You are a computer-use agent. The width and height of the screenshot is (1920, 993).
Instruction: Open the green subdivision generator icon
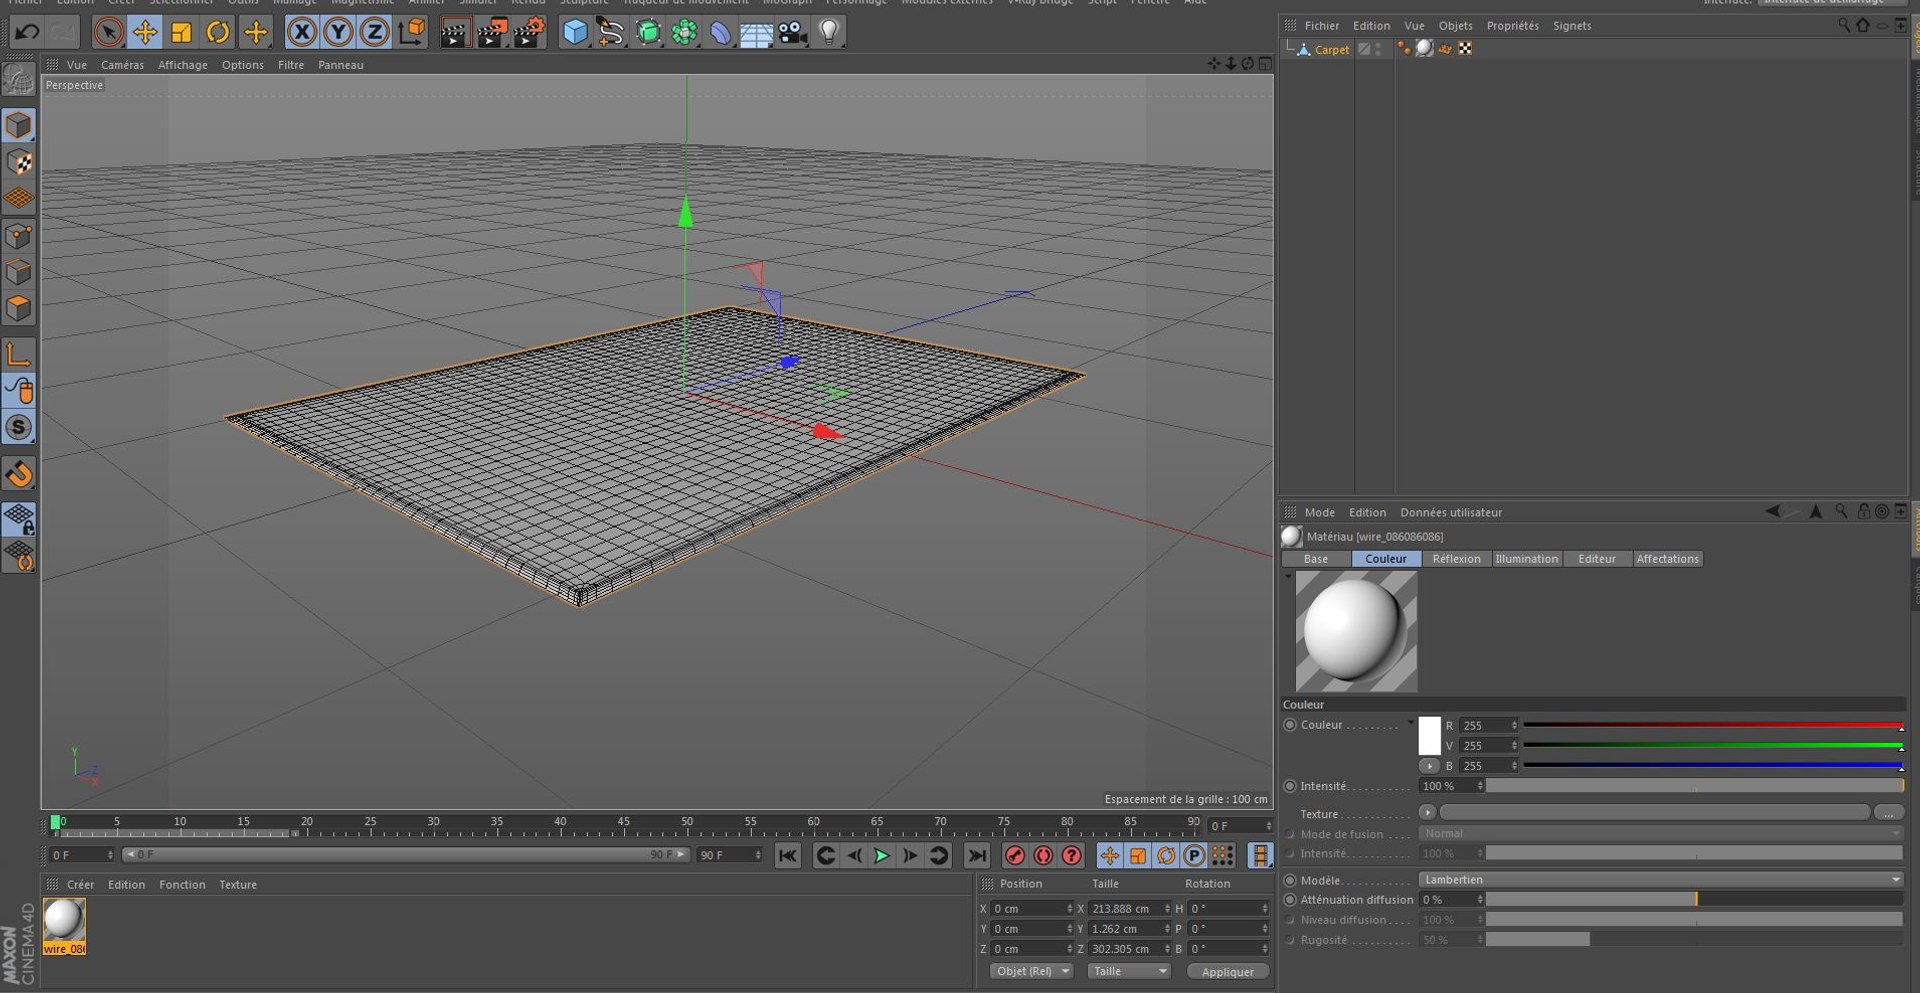[x=648, y=32]
